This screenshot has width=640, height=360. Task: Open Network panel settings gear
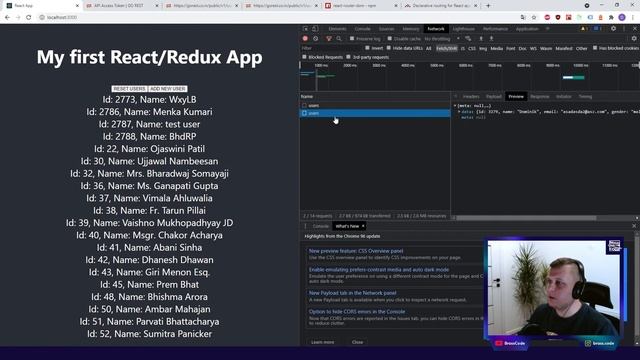tap(634, 38)
